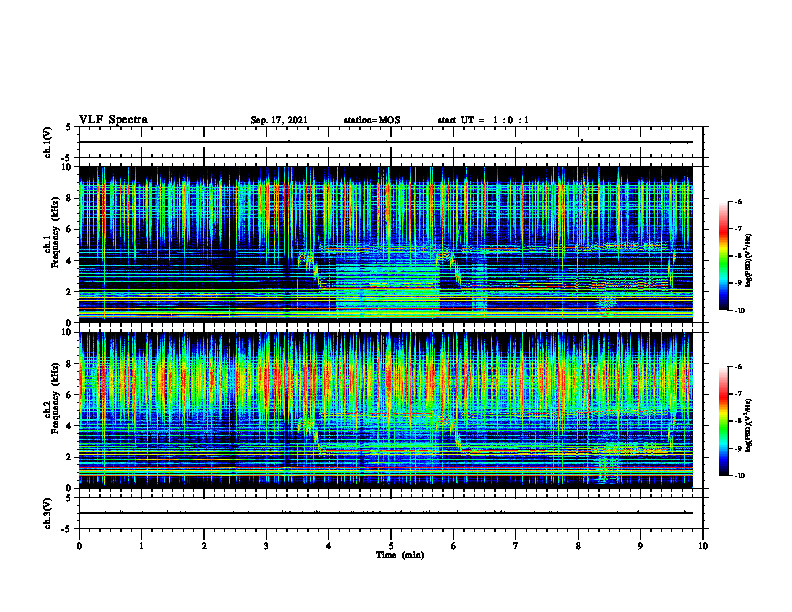Click time axis tick label "9"
This screenshot has height=612, width=792.
coord(640,546)
